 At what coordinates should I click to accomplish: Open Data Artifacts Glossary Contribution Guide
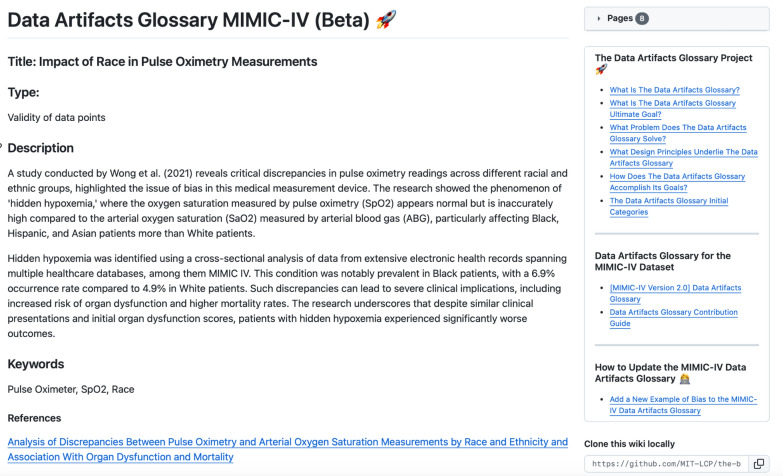point(675,317)
